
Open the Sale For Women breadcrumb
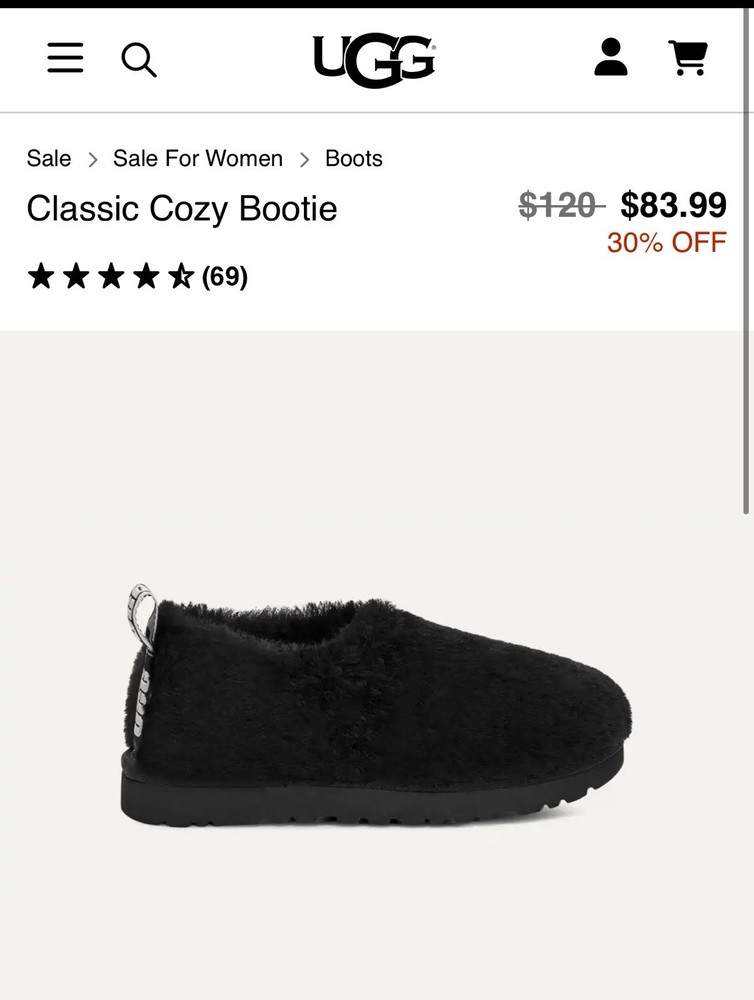[198, 158]
